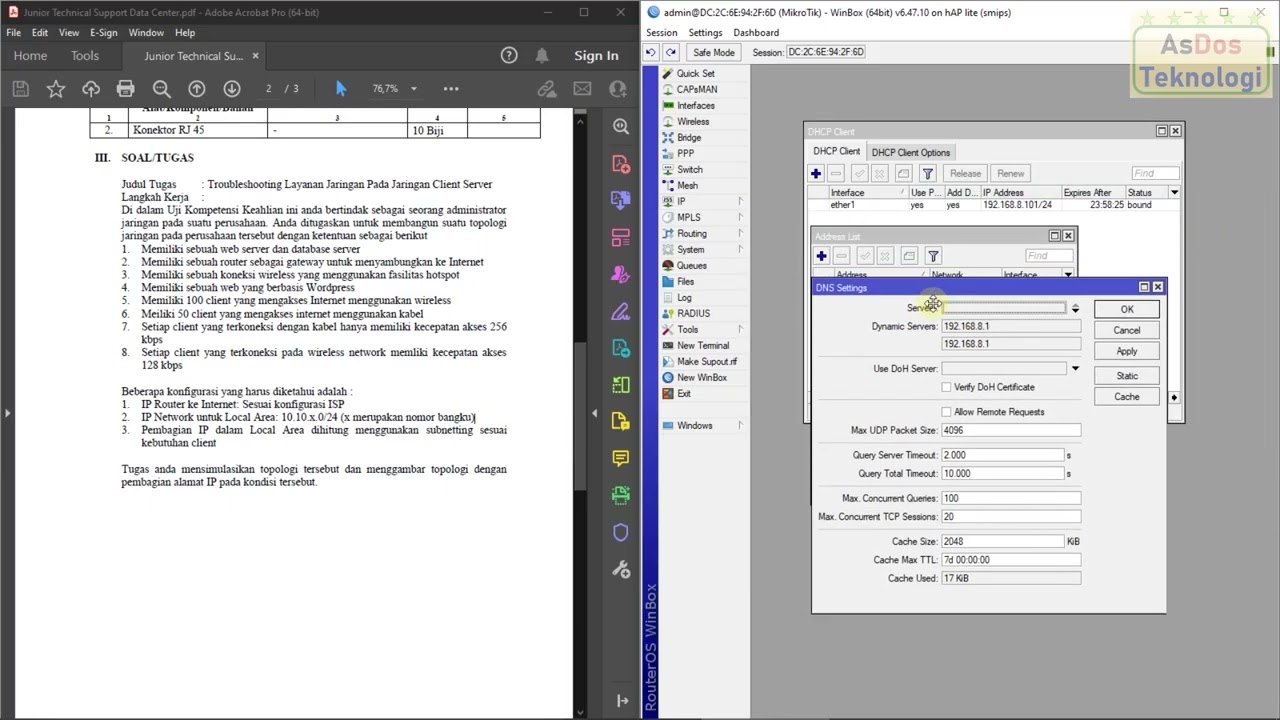Expand Use DoH Server dropdown
The image size is (1280, 720).
(1075, 369)
